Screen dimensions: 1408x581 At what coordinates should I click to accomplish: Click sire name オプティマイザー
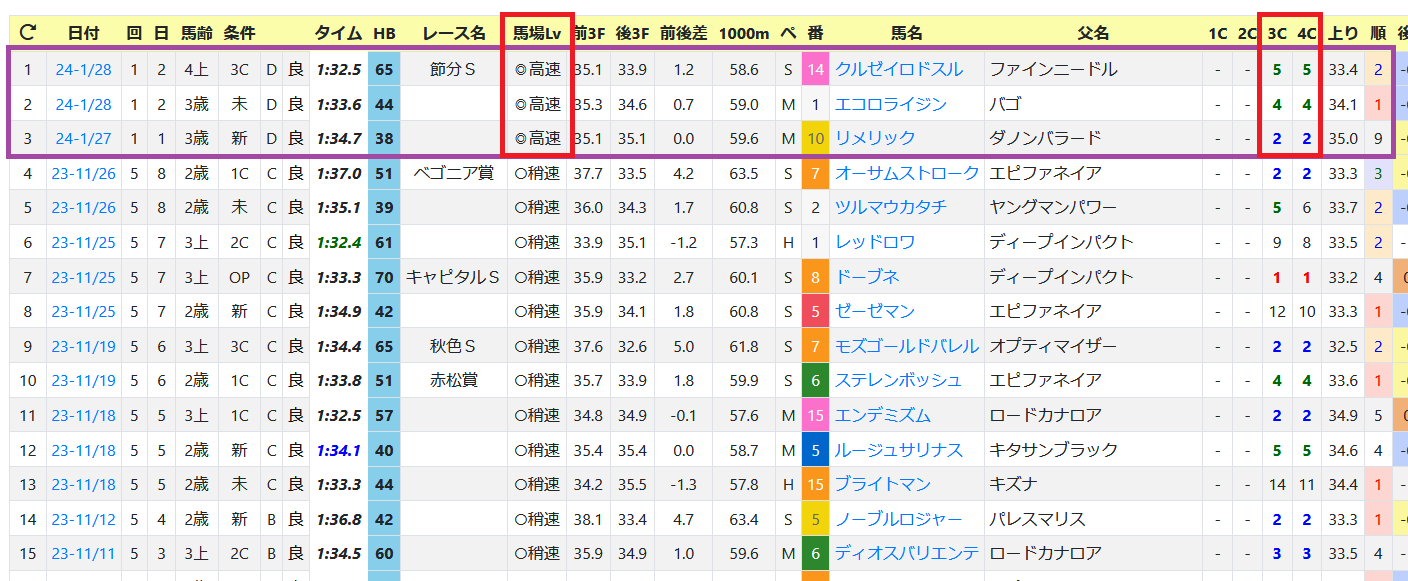tap(1053, 346)
